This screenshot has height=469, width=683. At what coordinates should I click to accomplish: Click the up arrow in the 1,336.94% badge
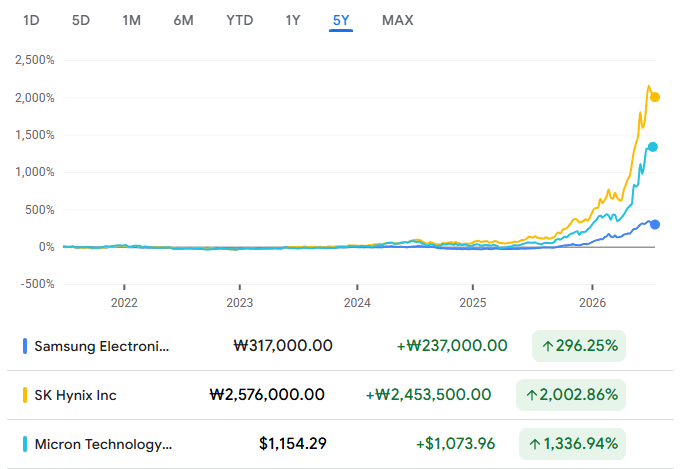click(x=534, y=445)
